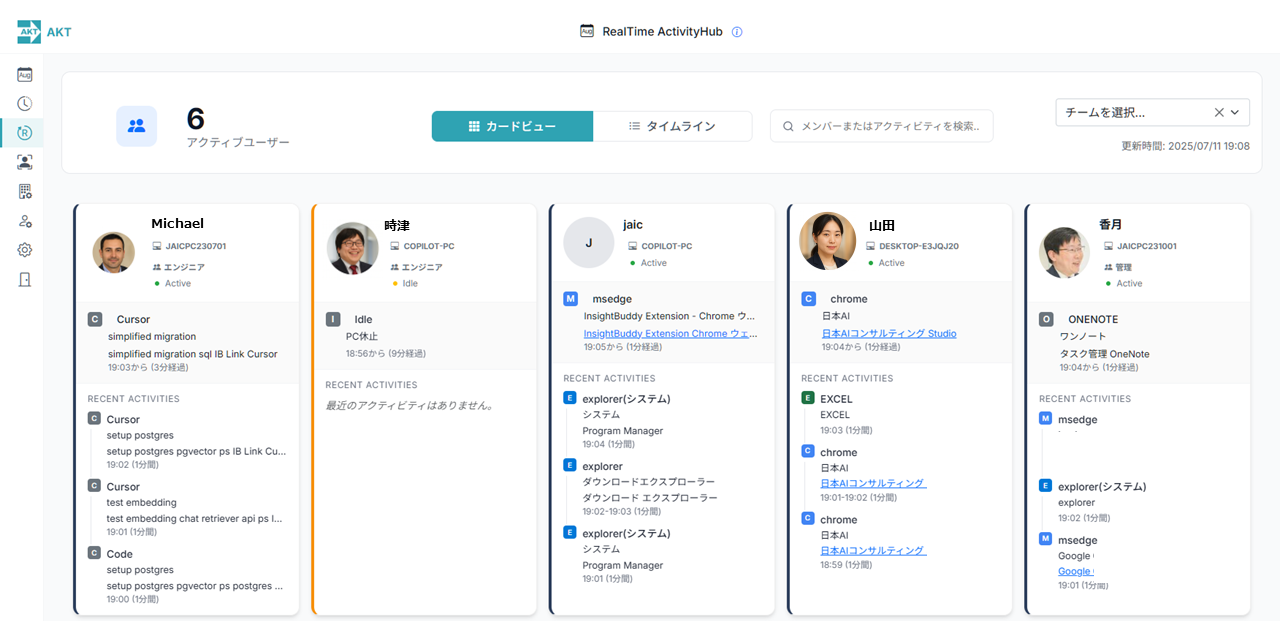1280x641 pixels.
Task: Click Michael's profile avatar
Action: [114, 253]
